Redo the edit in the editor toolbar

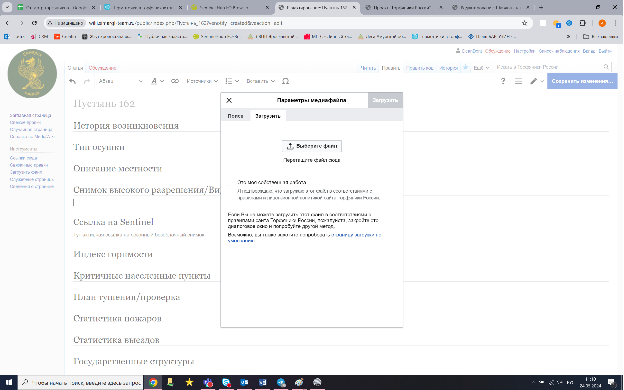coord(87,81)
